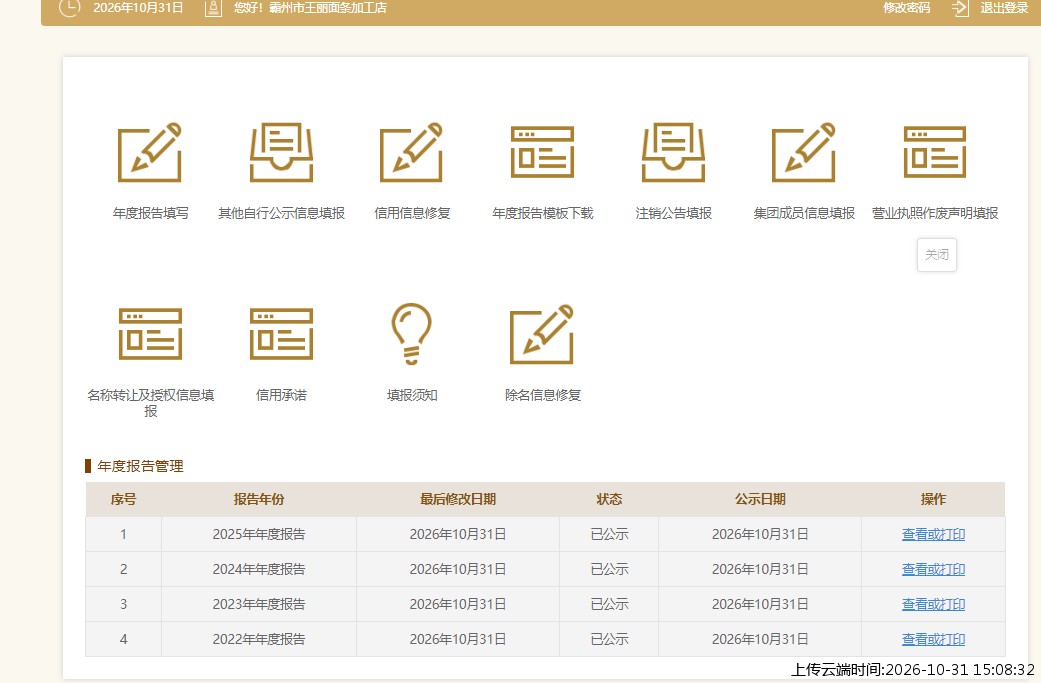Viewport: 1041px width, 683px height.
Task: Select the 2022年年度报告 cell
Action: pos(259,640)
